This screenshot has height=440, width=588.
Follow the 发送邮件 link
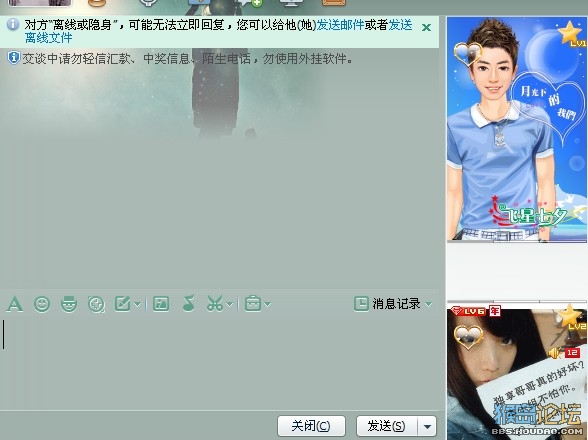click(340, 25)
